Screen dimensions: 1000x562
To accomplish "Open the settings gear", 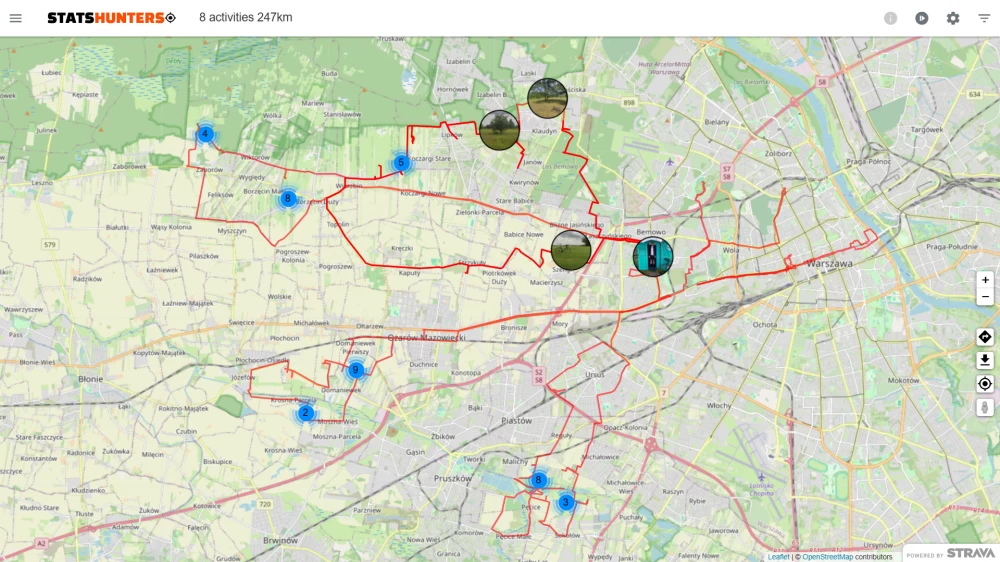I will pos(953,18).
